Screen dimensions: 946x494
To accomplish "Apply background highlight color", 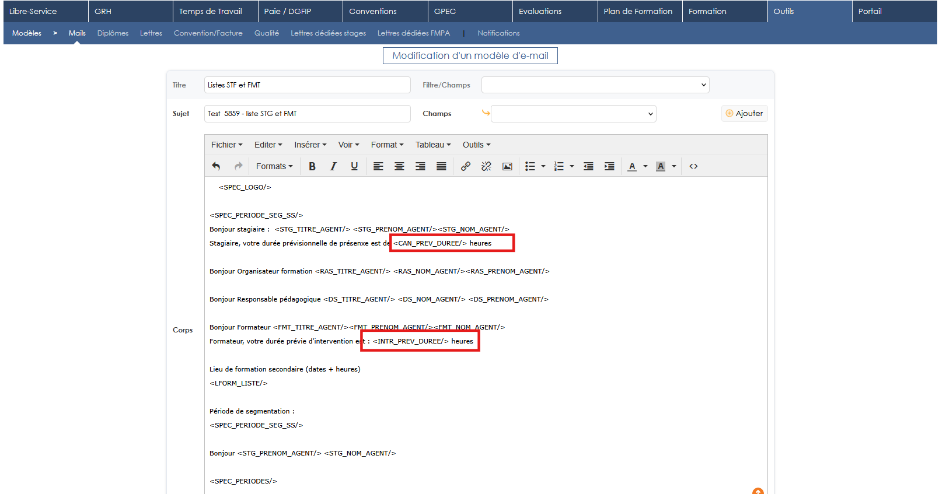I will 661,166.
